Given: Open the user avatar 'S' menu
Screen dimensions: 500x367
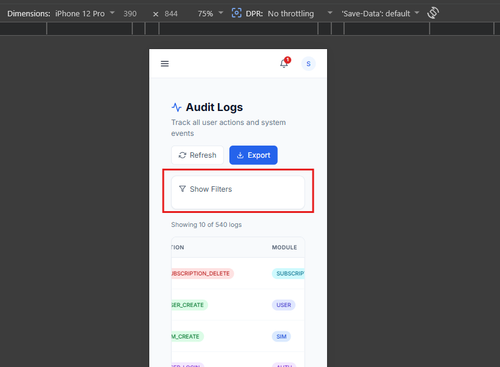Looking at the screenshot, I should pyautogui.click(x=308, y=64).
